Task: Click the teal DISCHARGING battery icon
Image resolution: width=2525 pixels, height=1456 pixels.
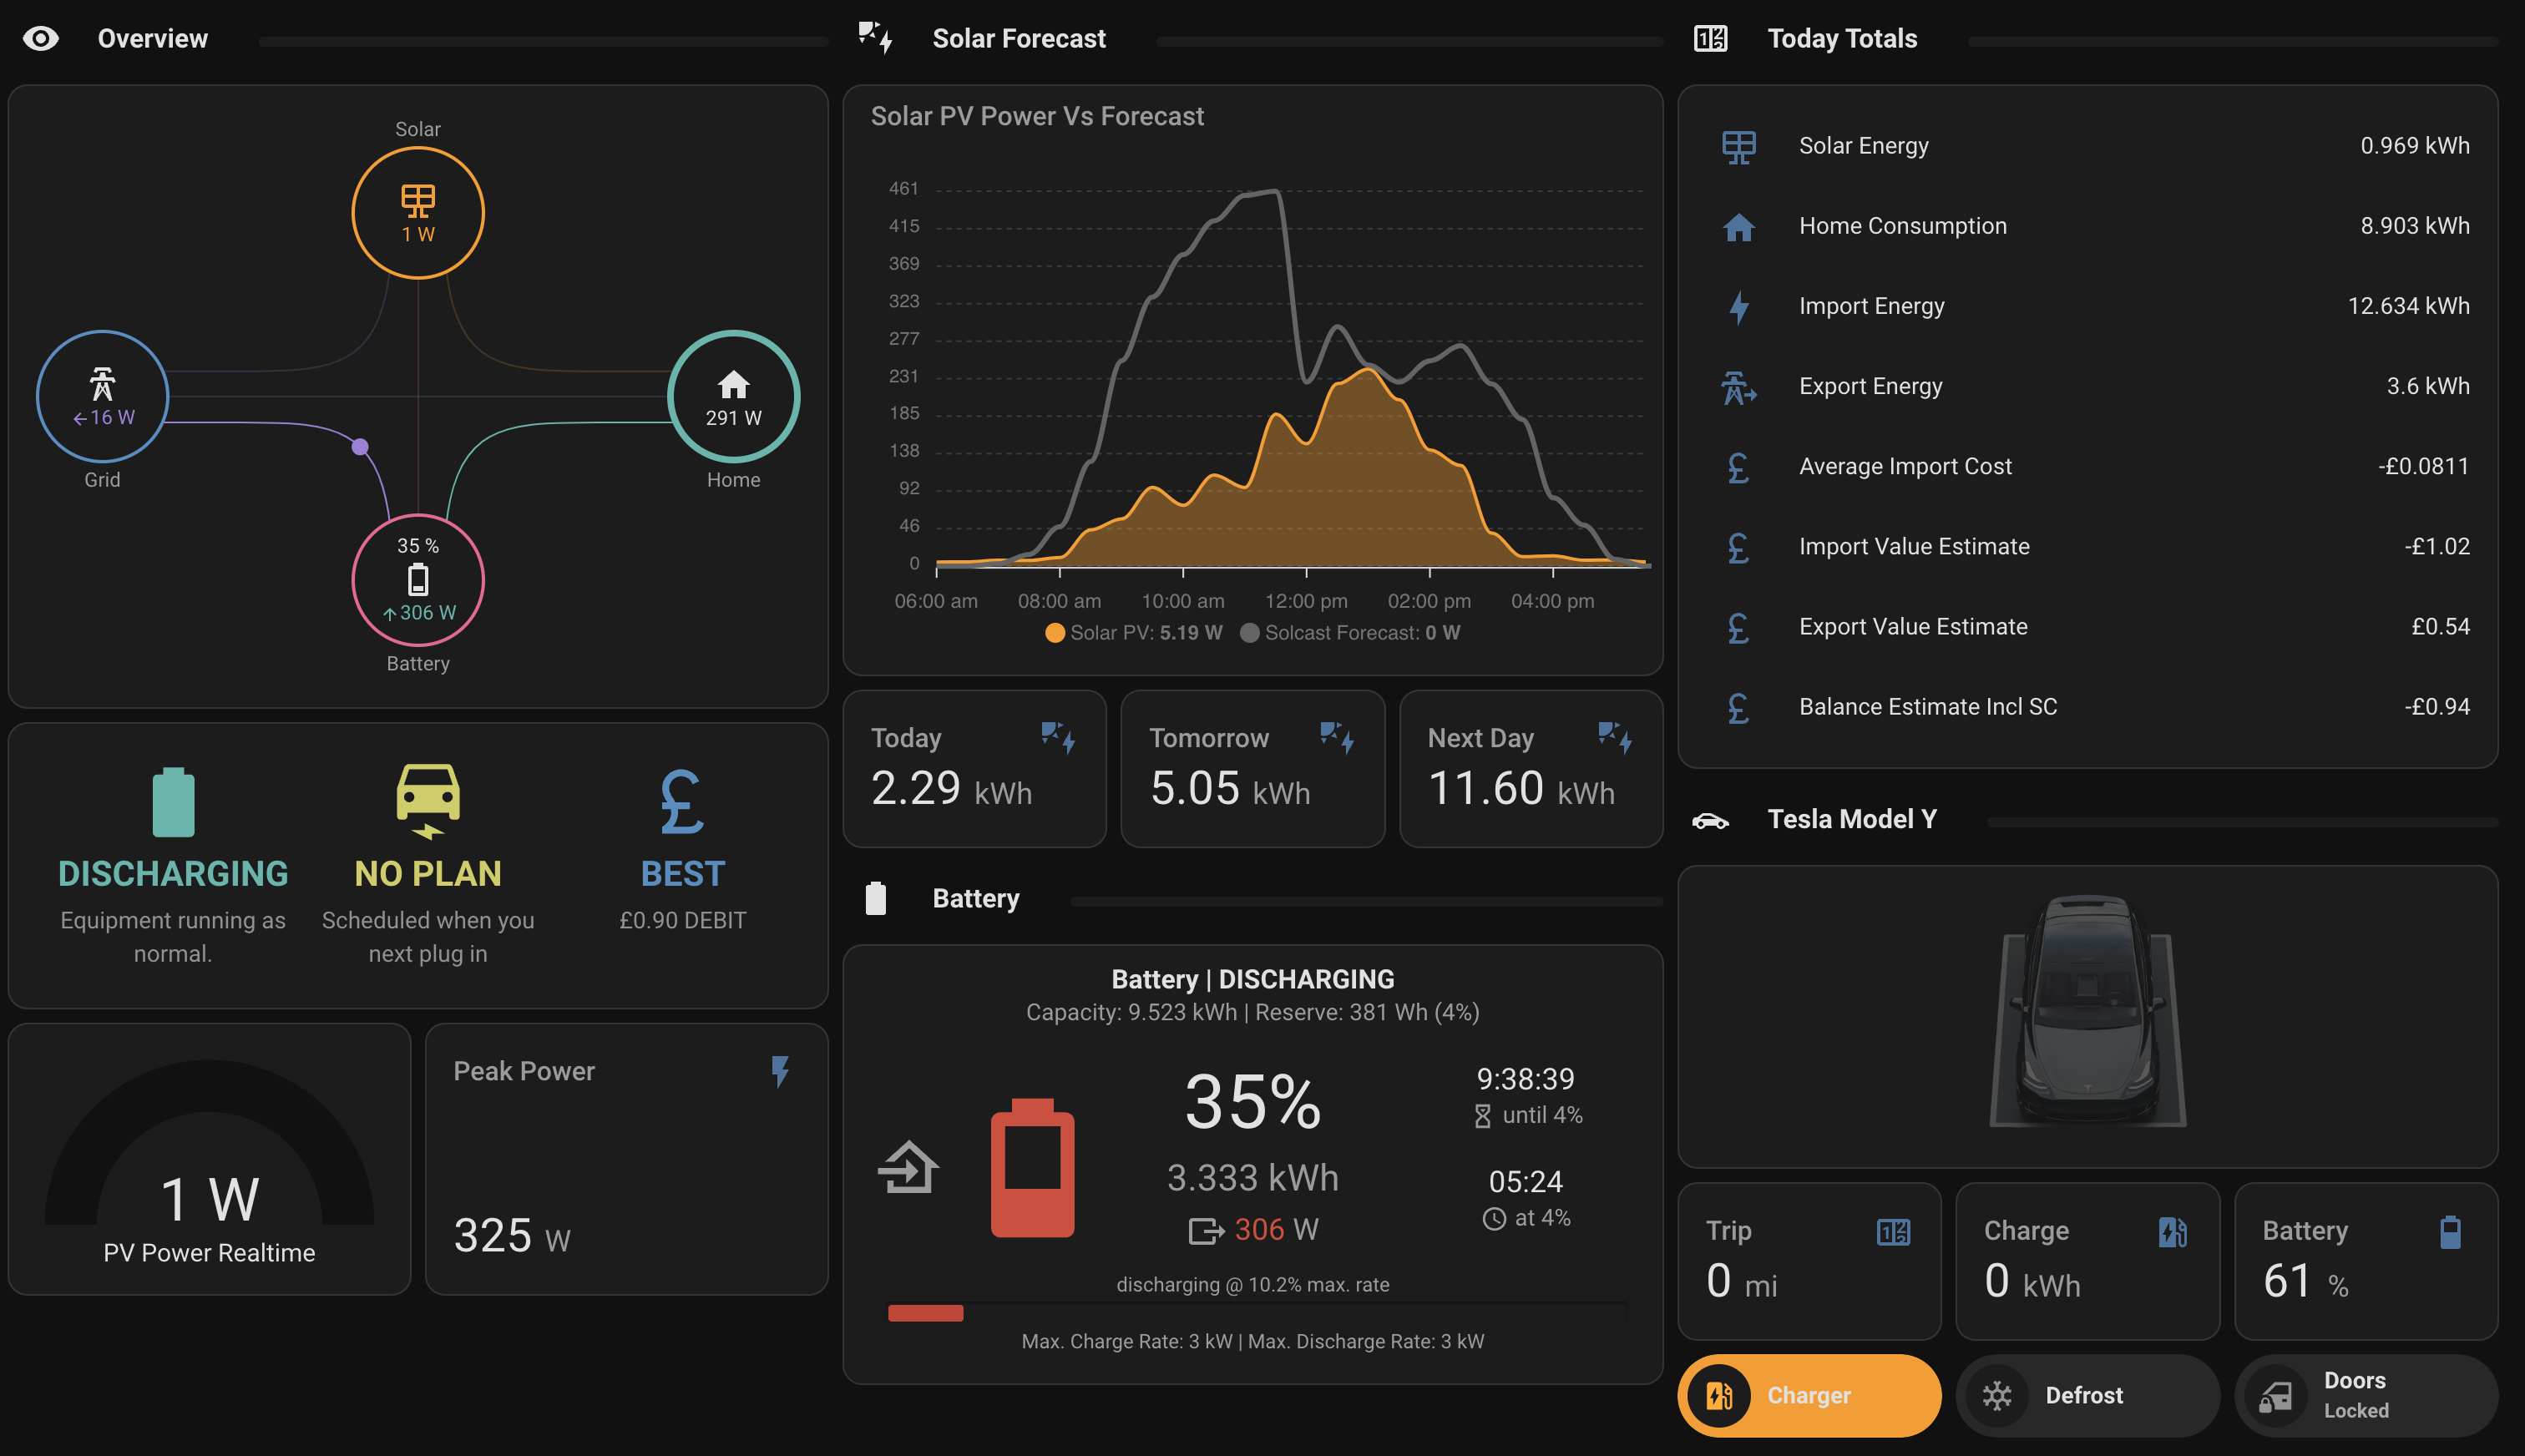Action: click(173, 801)
